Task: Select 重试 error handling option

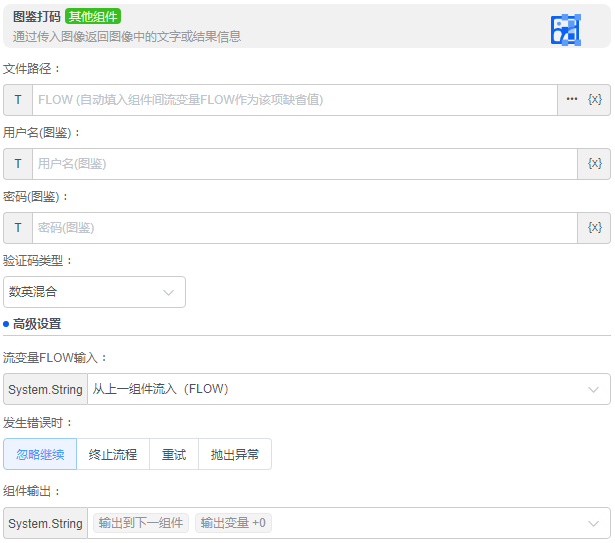Action: pos(174,454)
